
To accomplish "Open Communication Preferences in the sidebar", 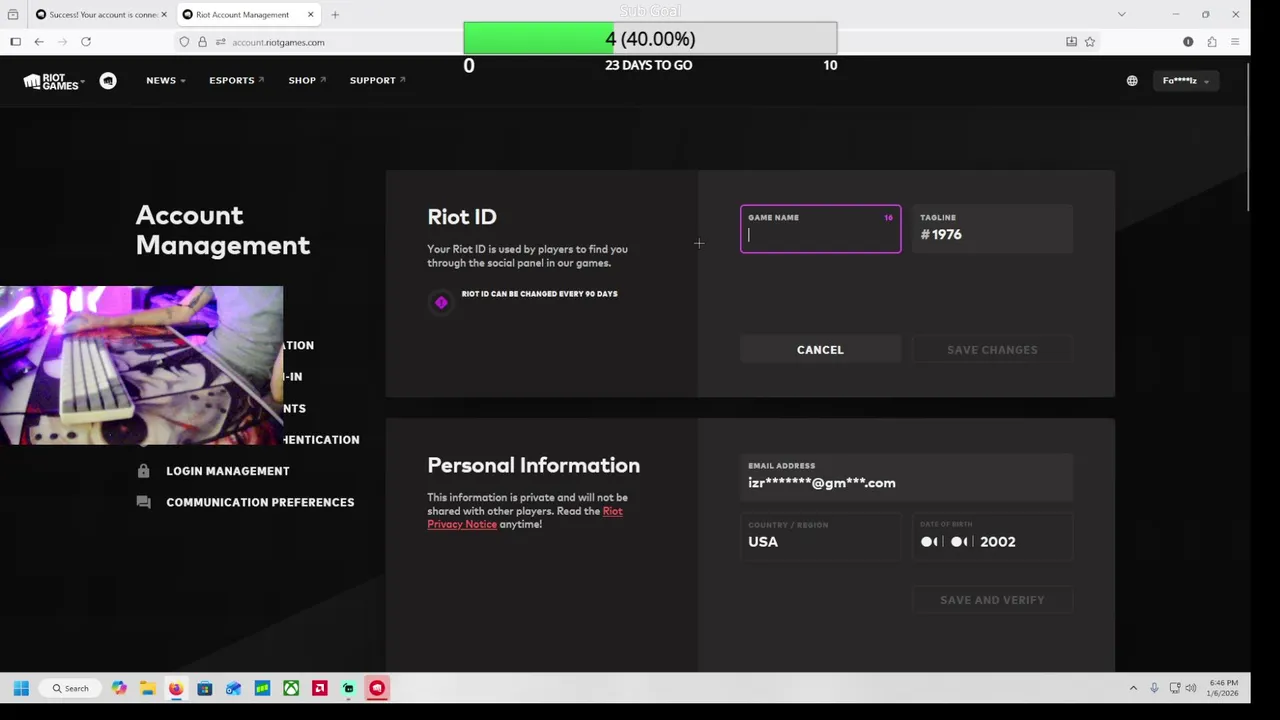I will click(x=260, y=502).
